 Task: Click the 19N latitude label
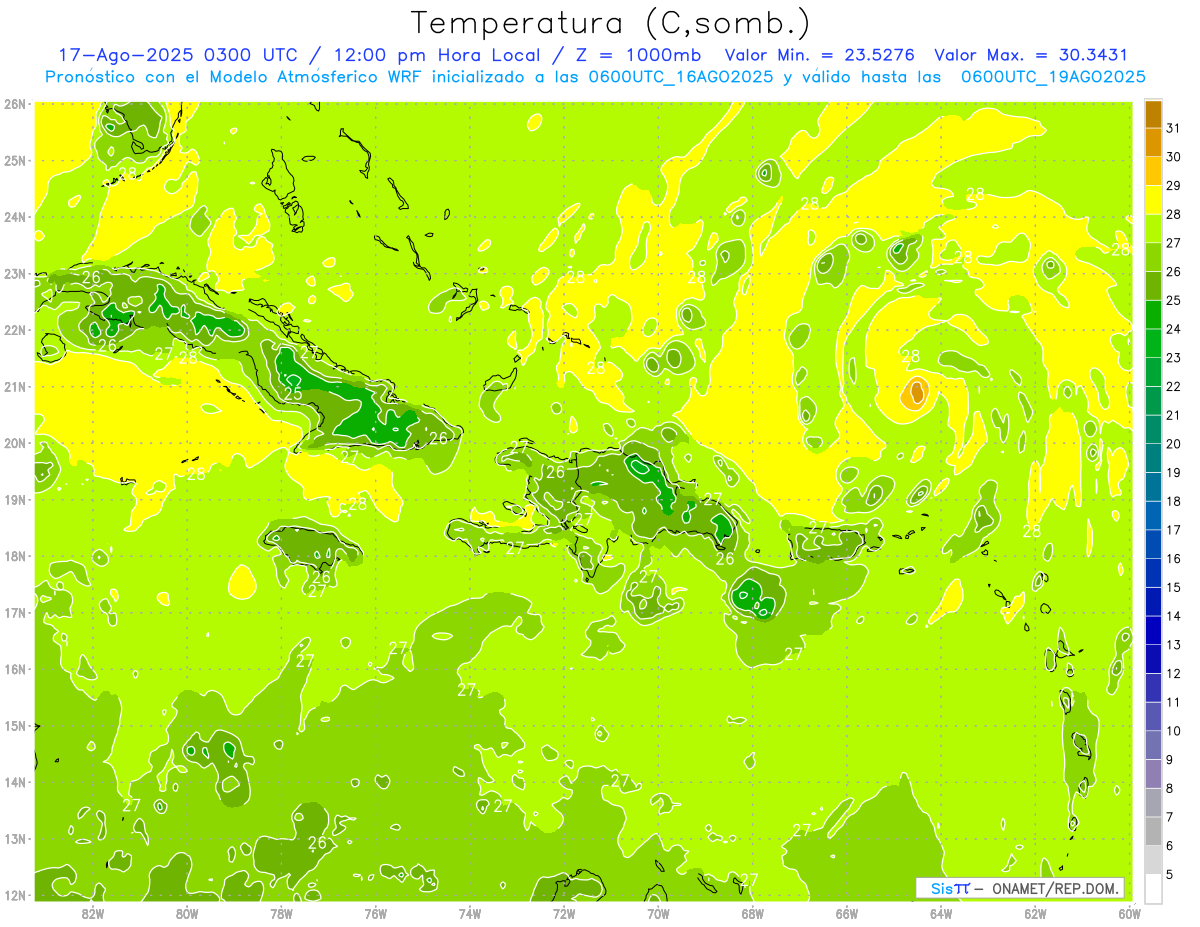[x=16, y=499]
